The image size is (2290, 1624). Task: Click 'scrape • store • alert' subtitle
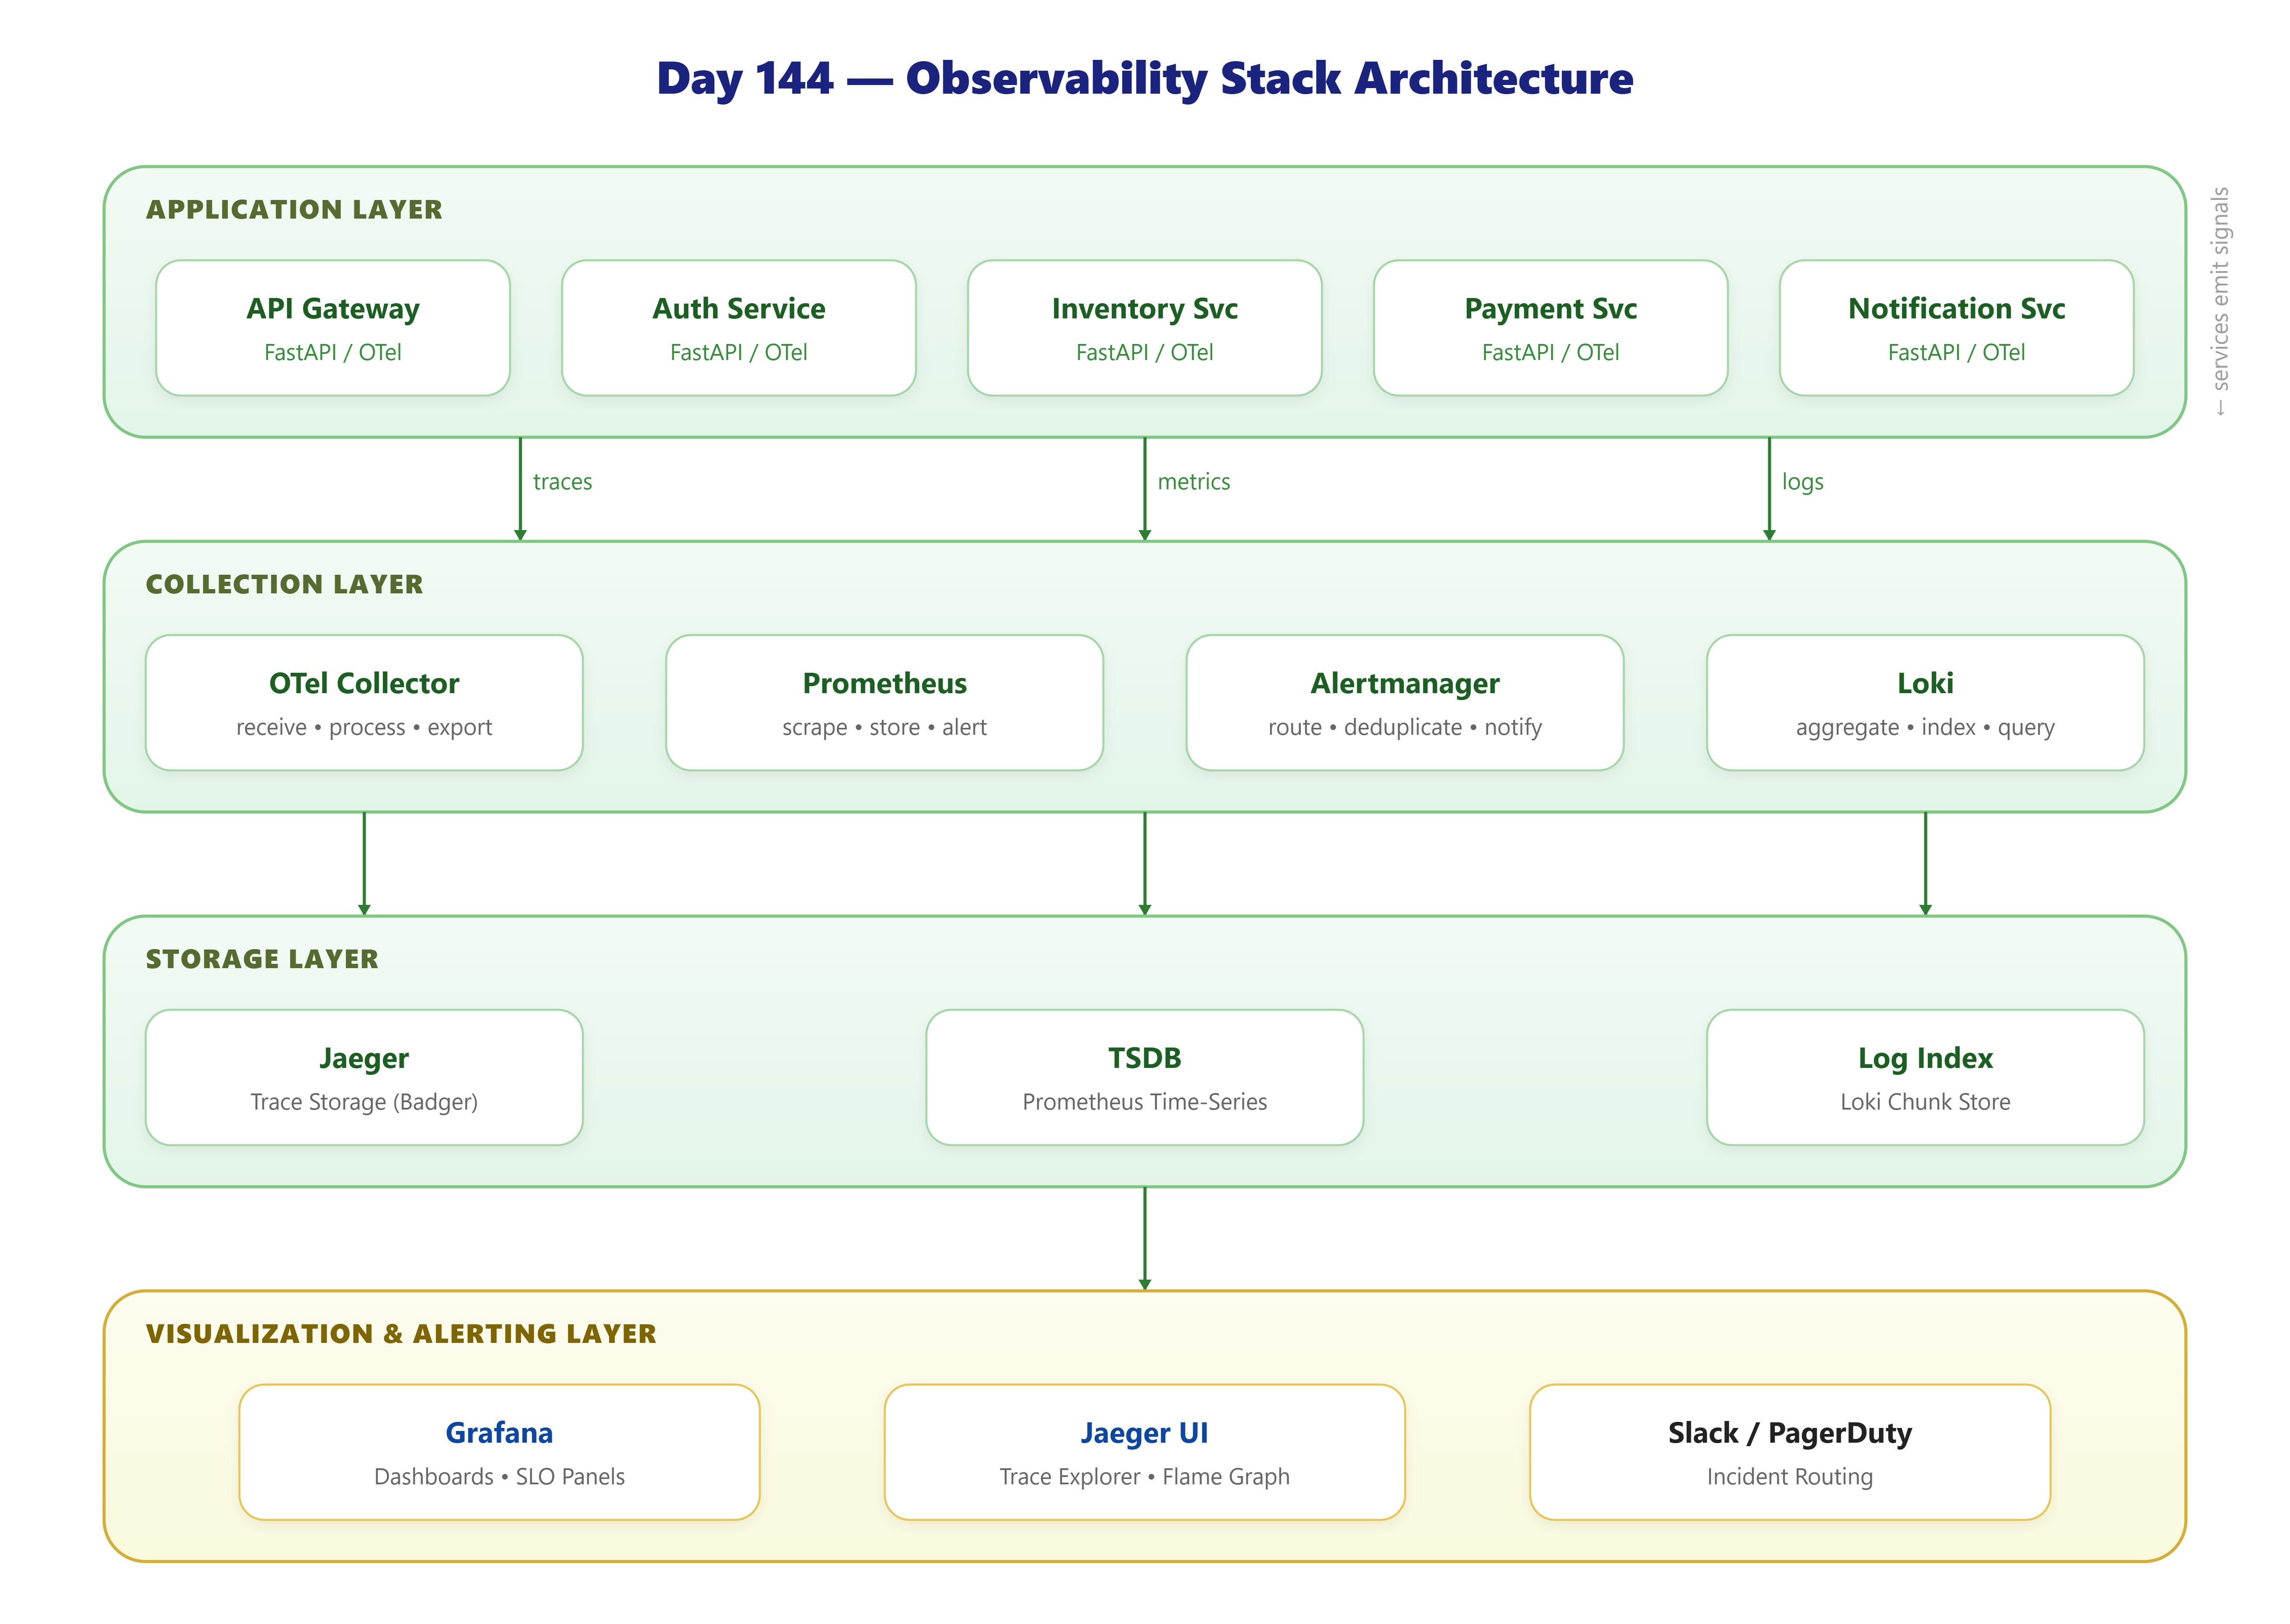(x=885, y=728)
